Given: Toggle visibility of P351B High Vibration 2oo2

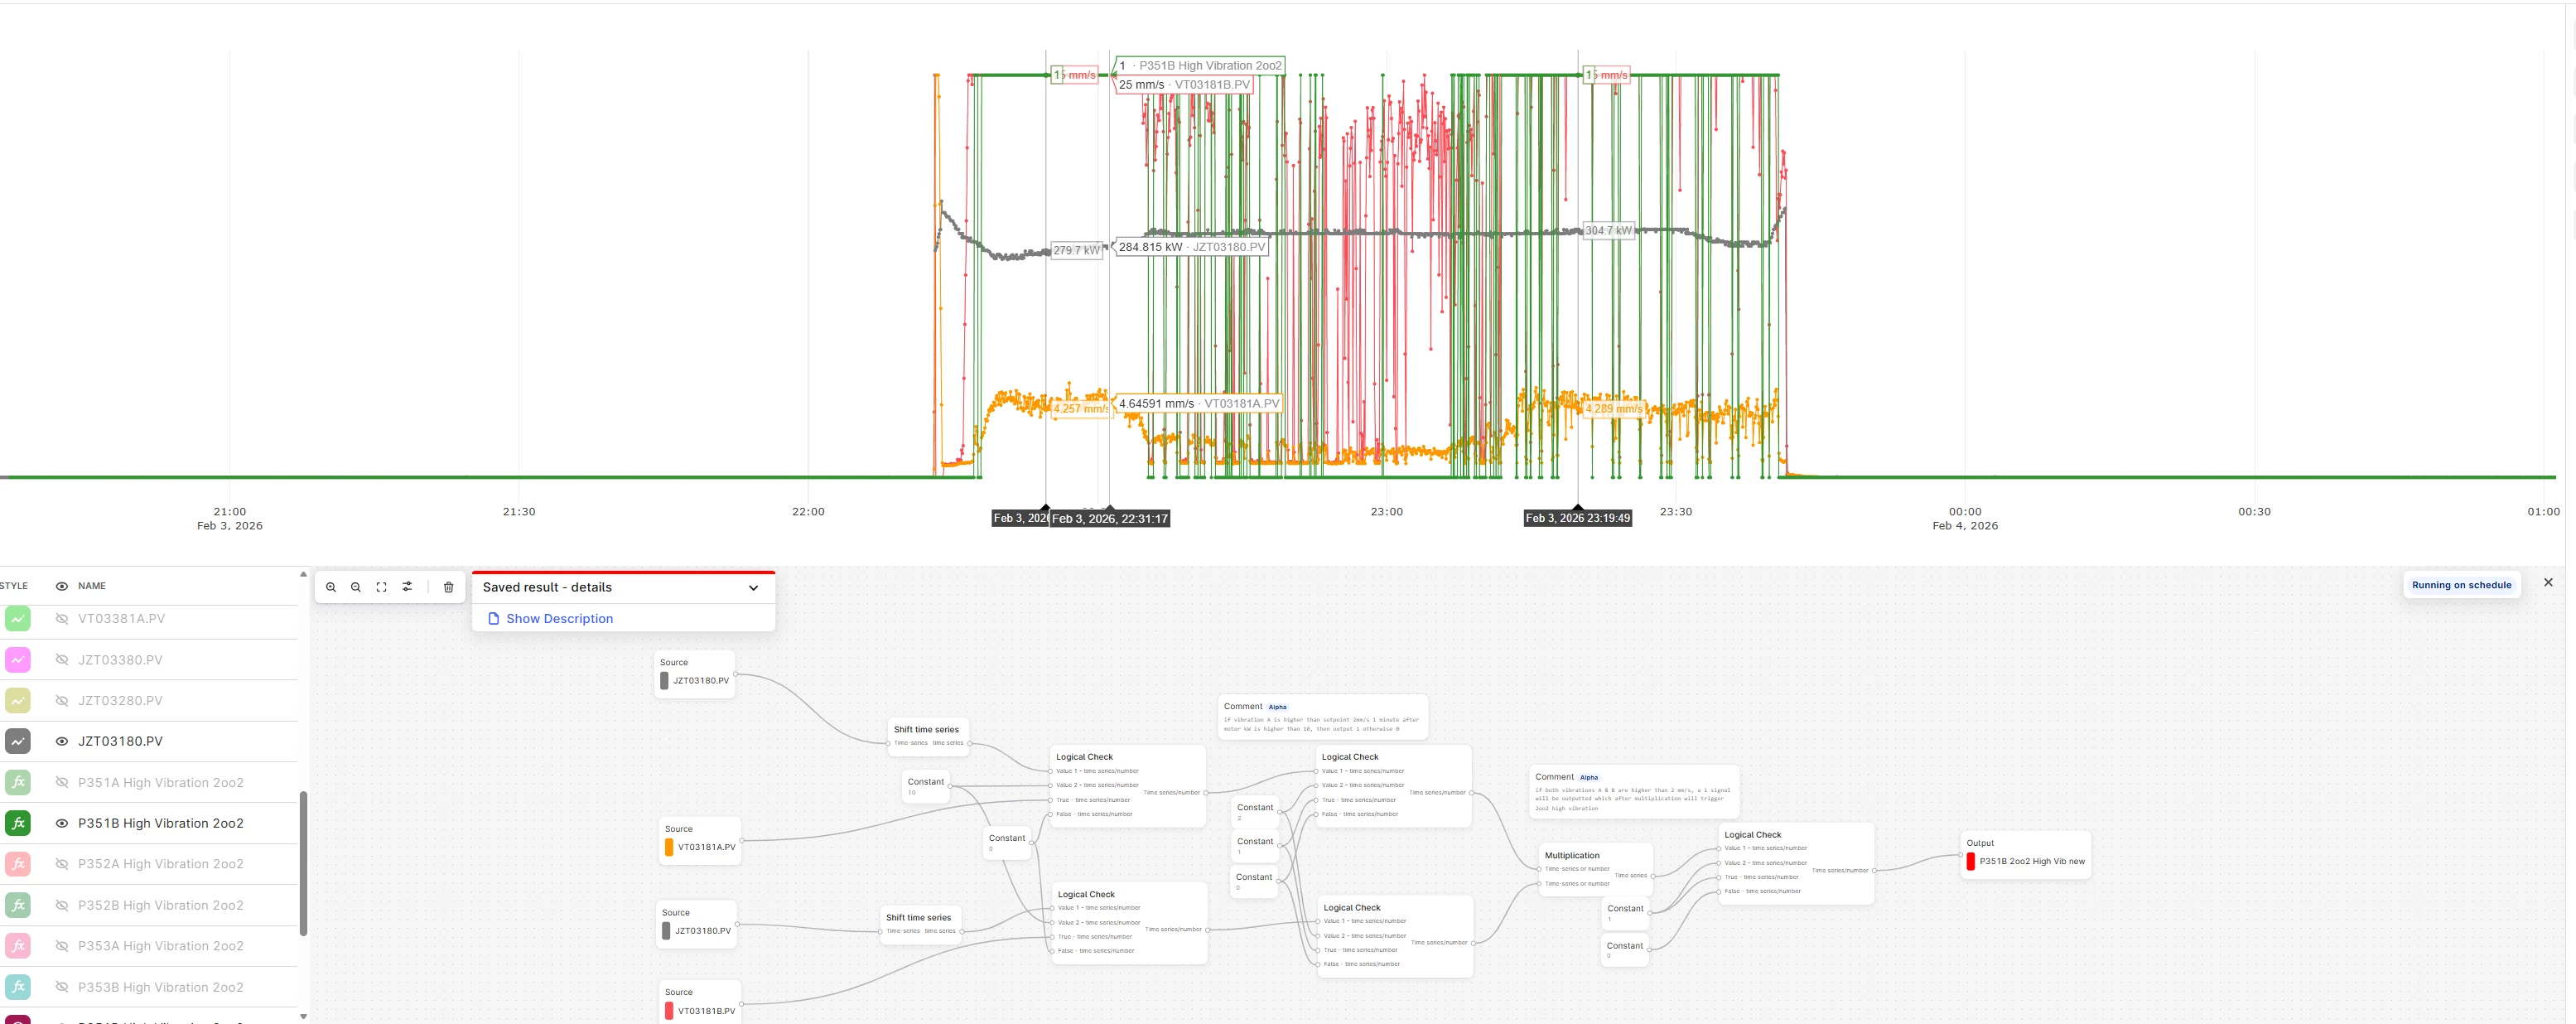Looking at the screenshot, I should (62, 823).
